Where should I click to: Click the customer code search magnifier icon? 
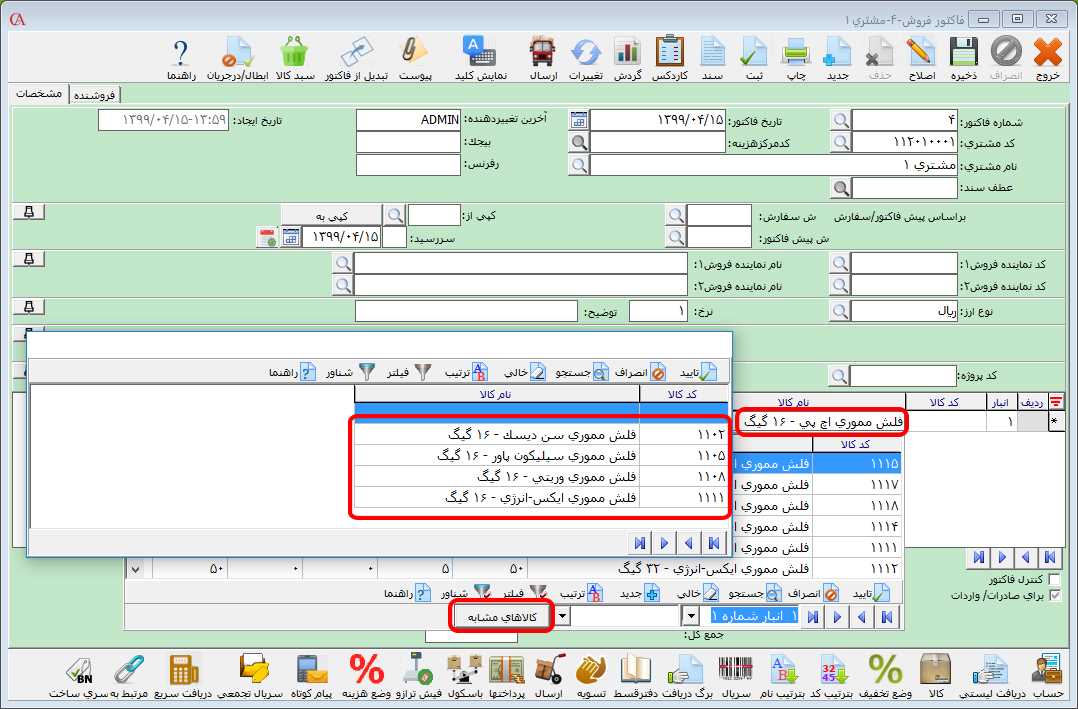[841, 142]
